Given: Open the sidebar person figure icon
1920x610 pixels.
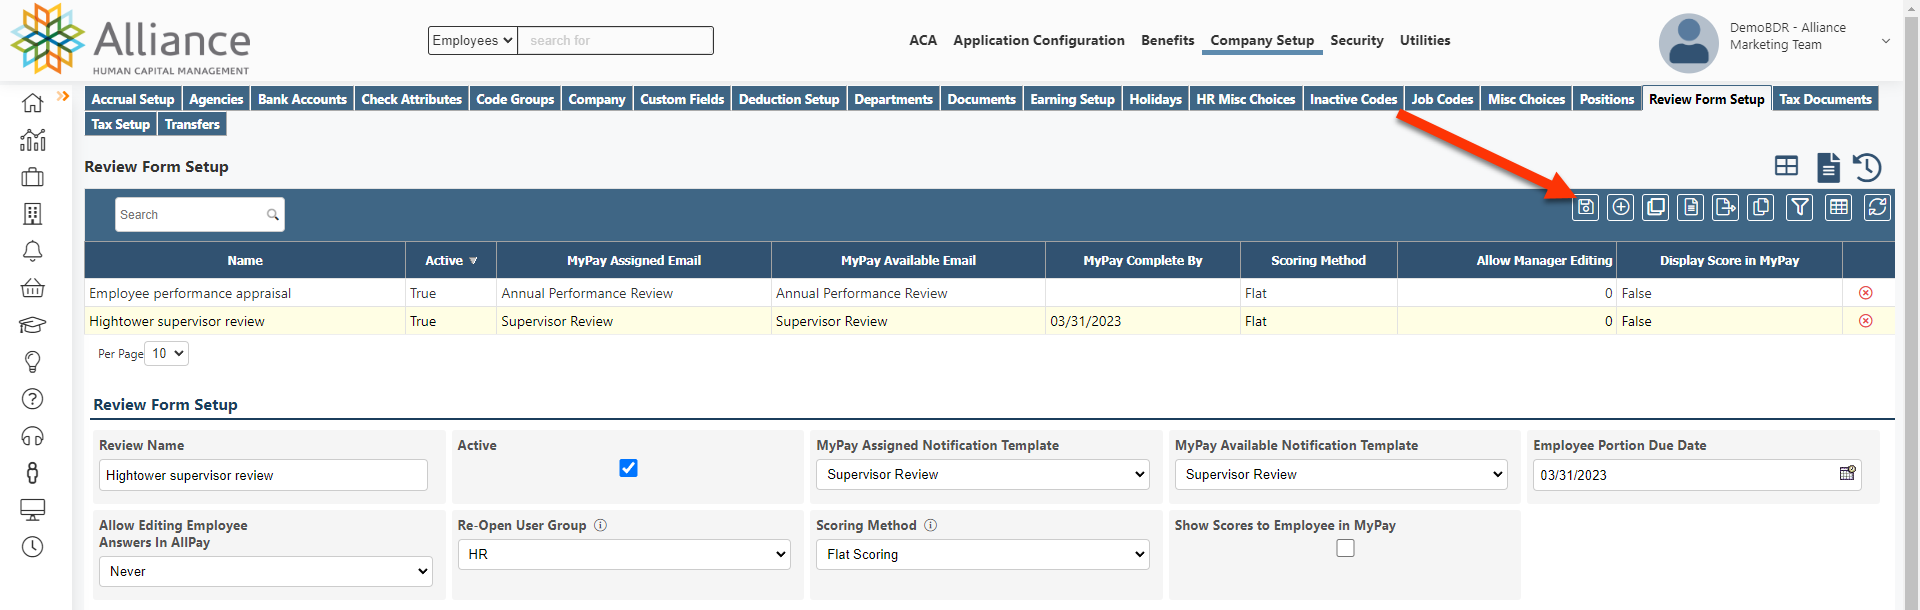Looking at the screenshot, I should [x=33, y=473].
